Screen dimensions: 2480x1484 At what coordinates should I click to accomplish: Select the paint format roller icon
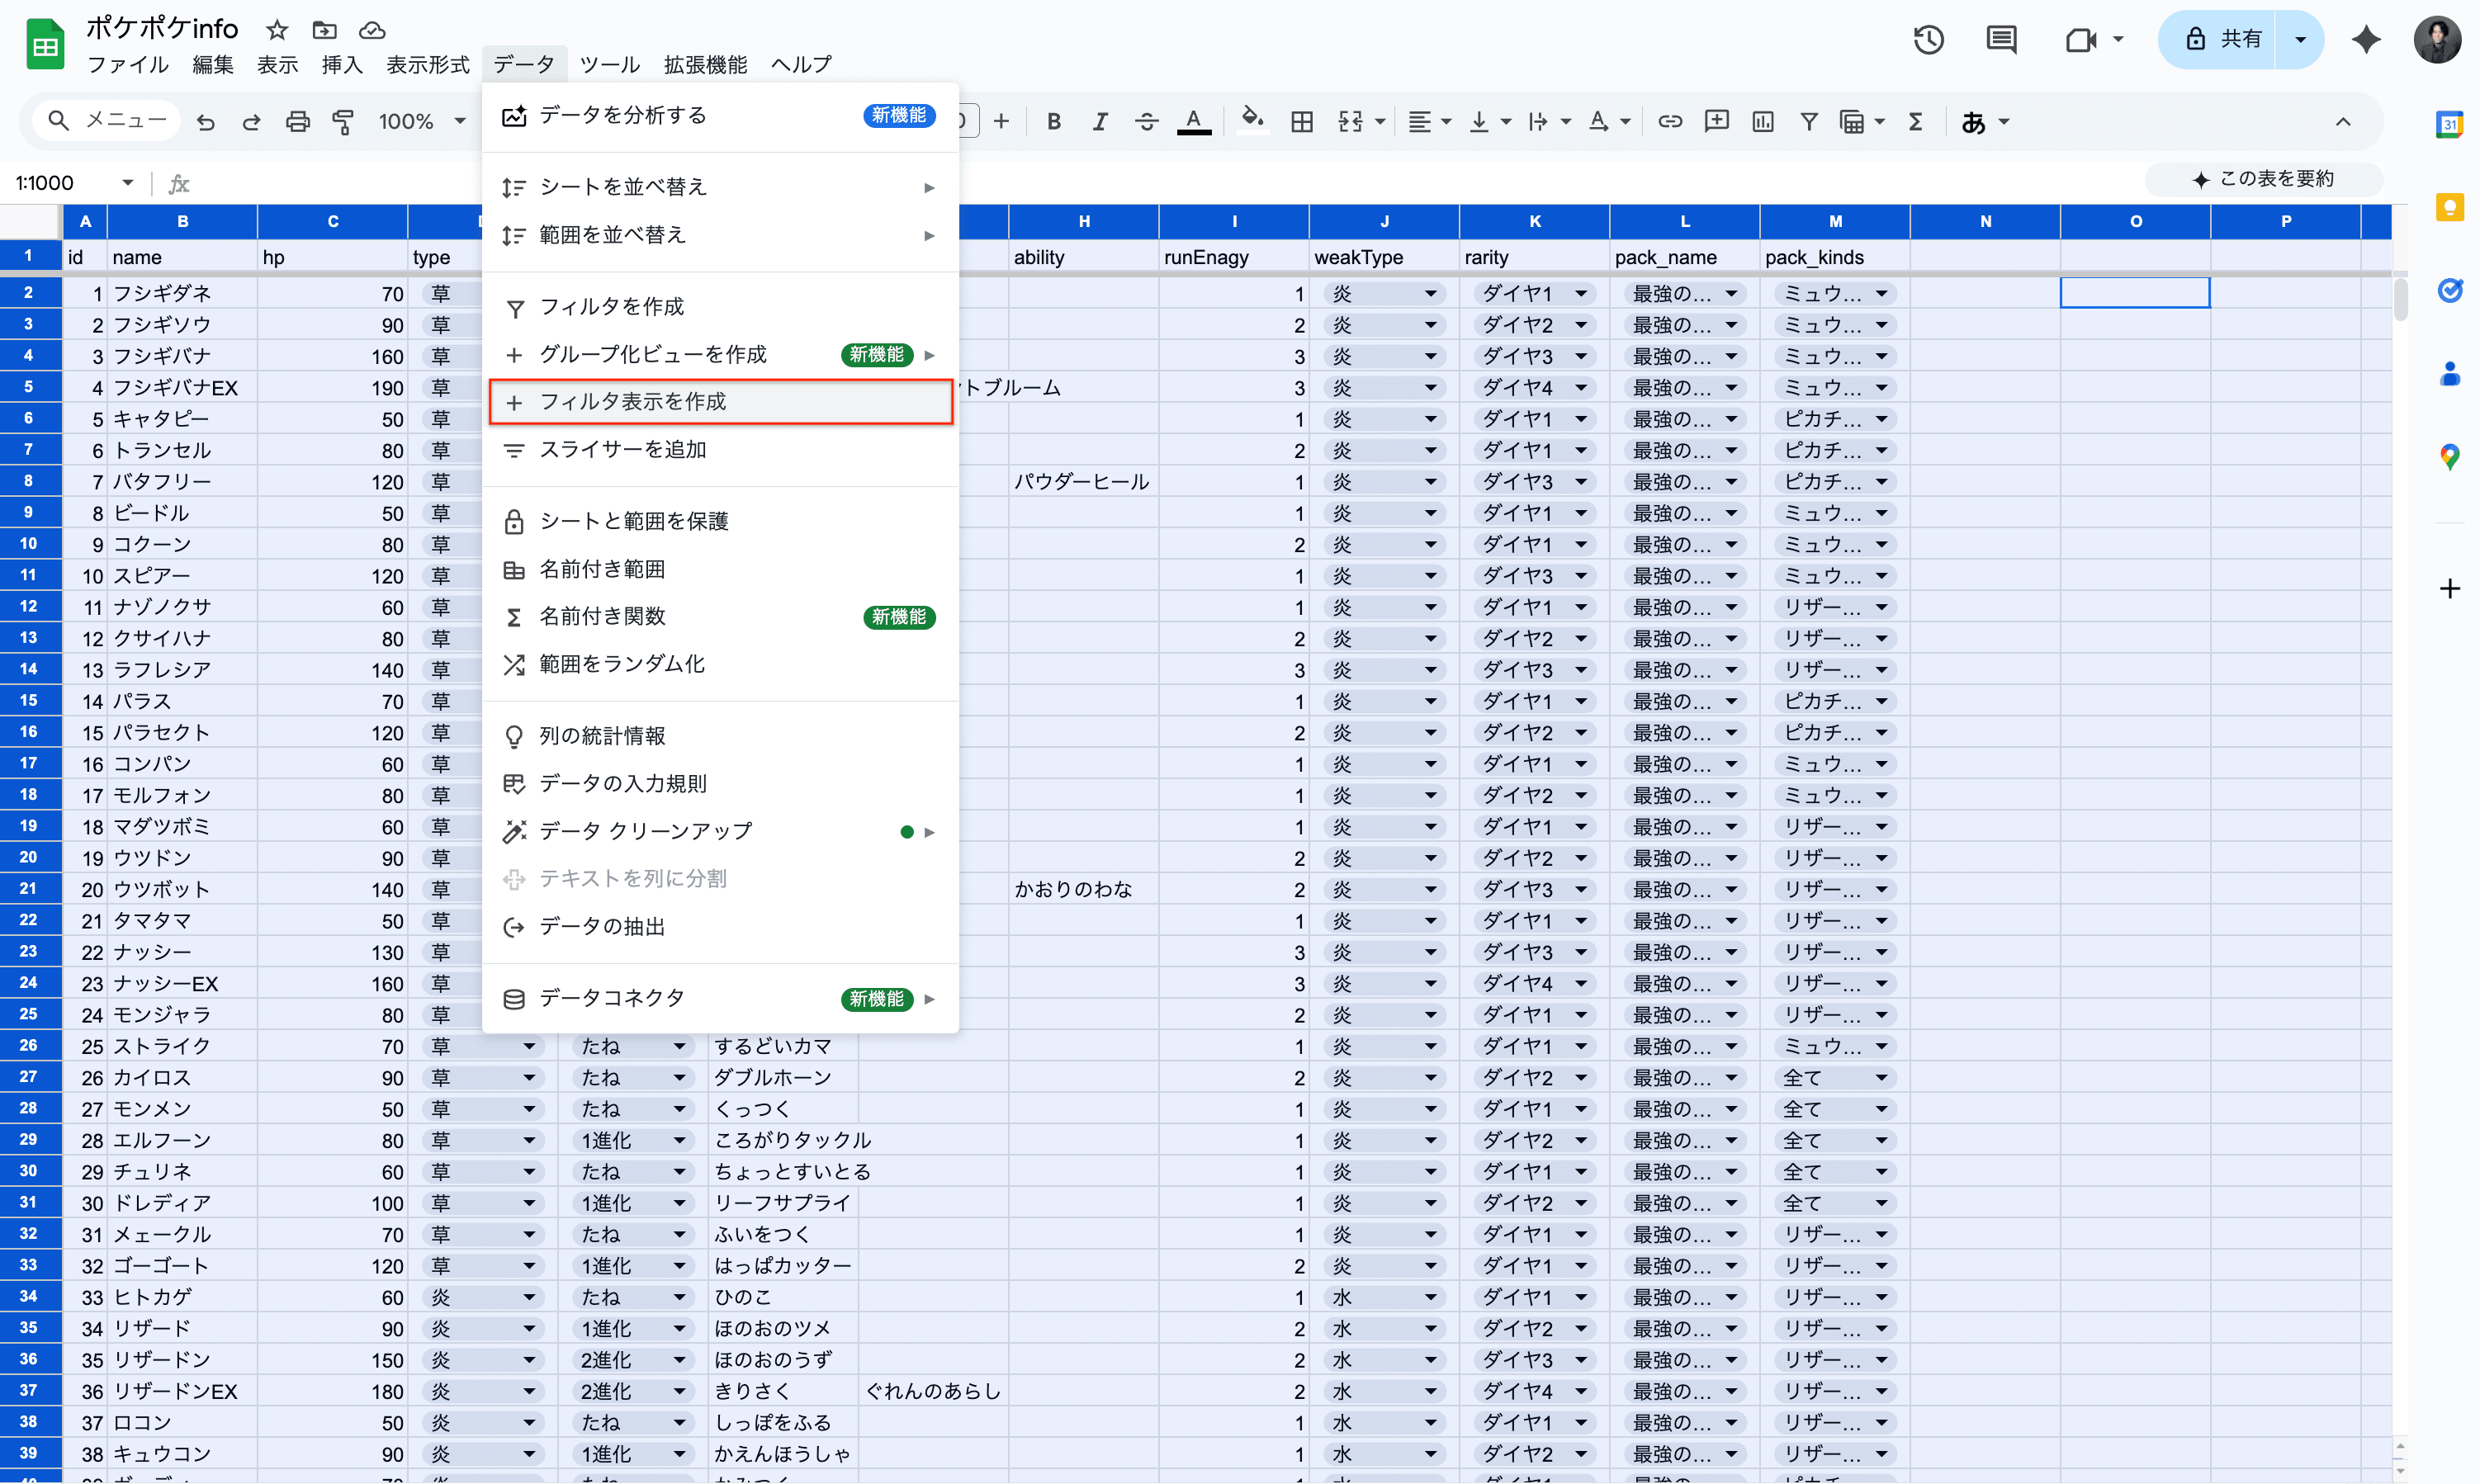[x=343, y=122]
